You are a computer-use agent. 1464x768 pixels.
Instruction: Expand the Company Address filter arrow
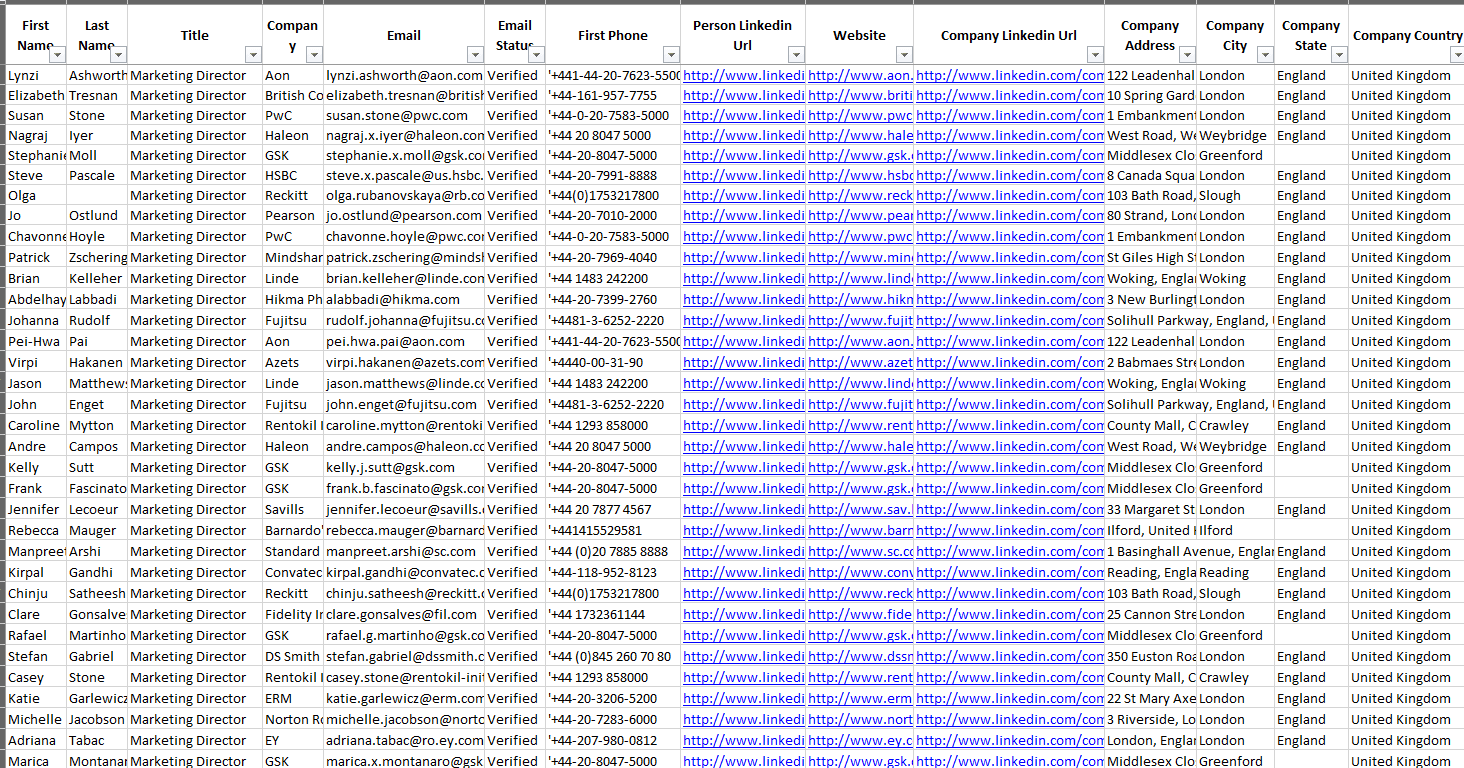[1187, 55]
